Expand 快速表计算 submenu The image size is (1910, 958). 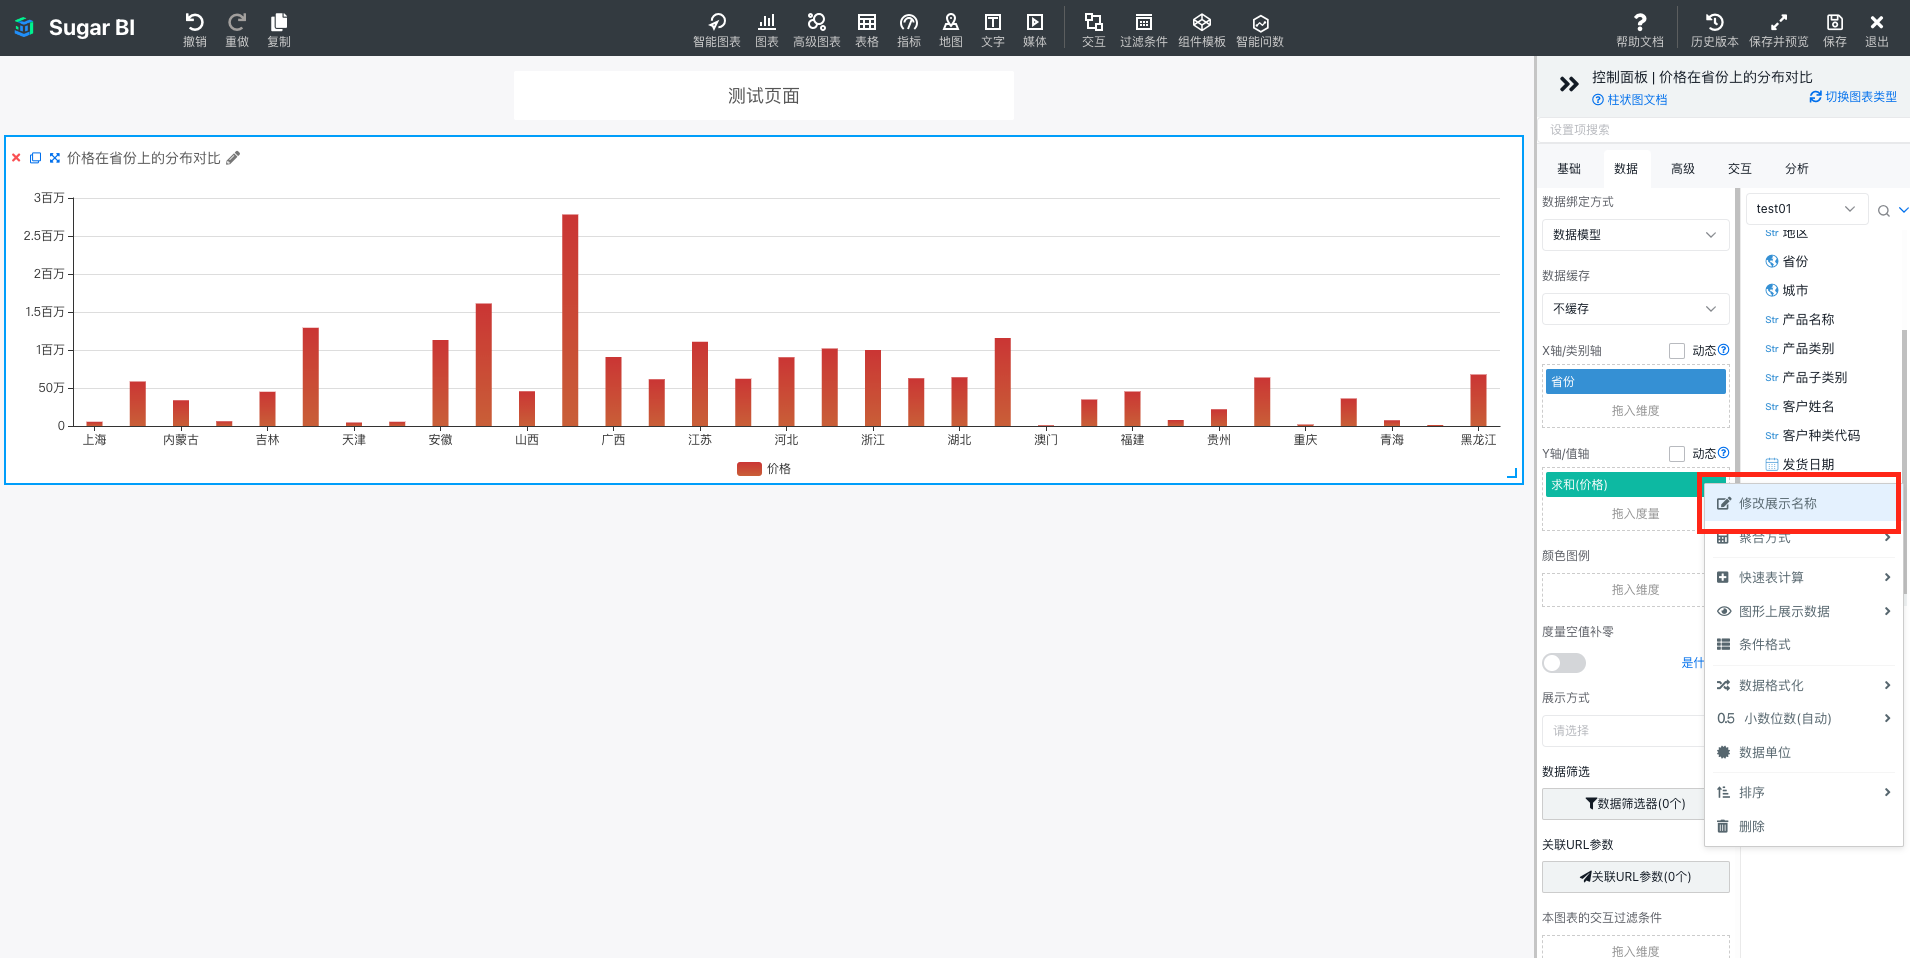point(1803,578)
